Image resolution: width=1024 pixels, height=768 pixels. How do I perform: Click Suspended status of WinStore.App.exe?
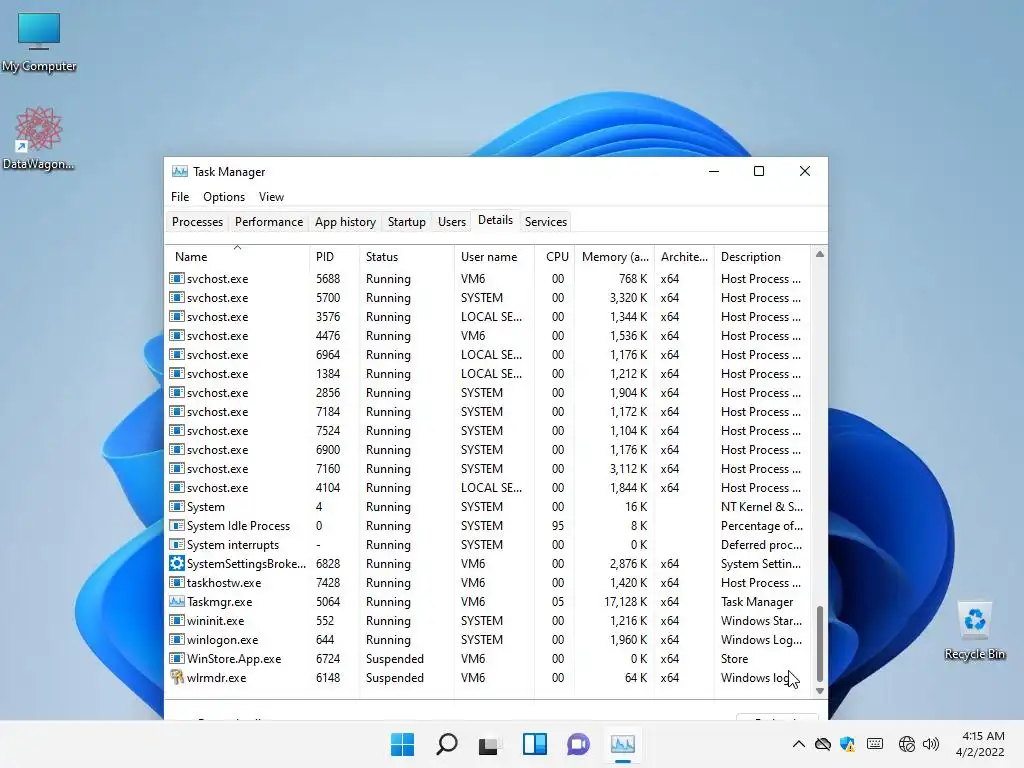point(394,658)
